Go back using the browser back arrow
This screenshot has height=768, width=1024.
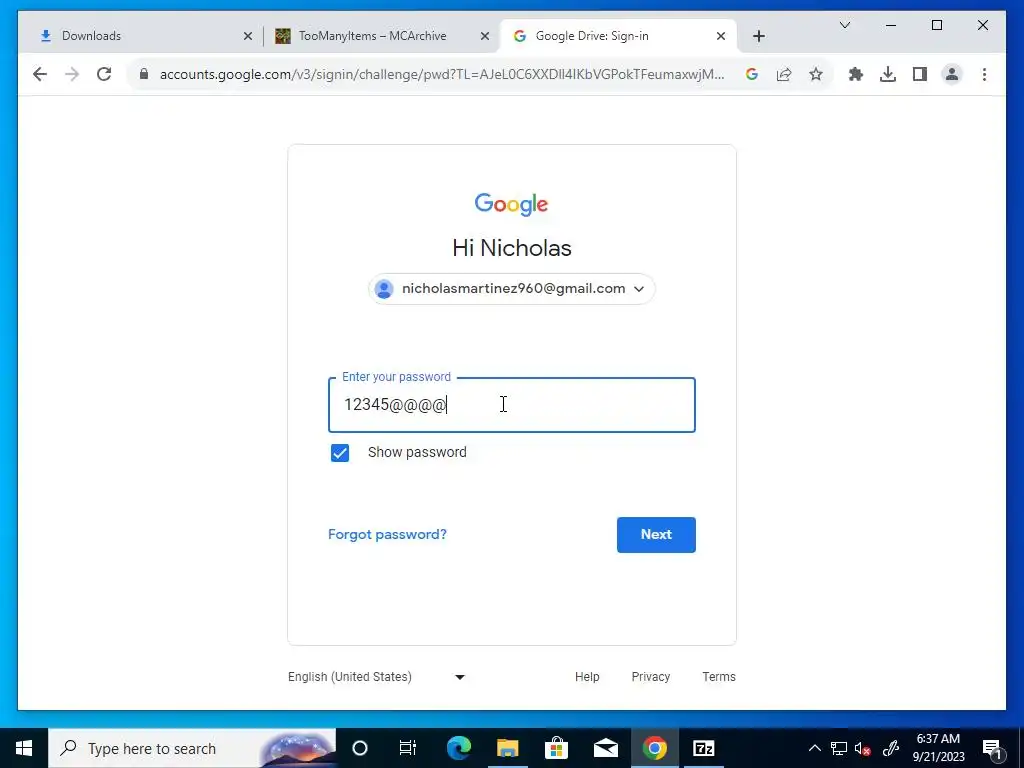(x=40, y=74)
